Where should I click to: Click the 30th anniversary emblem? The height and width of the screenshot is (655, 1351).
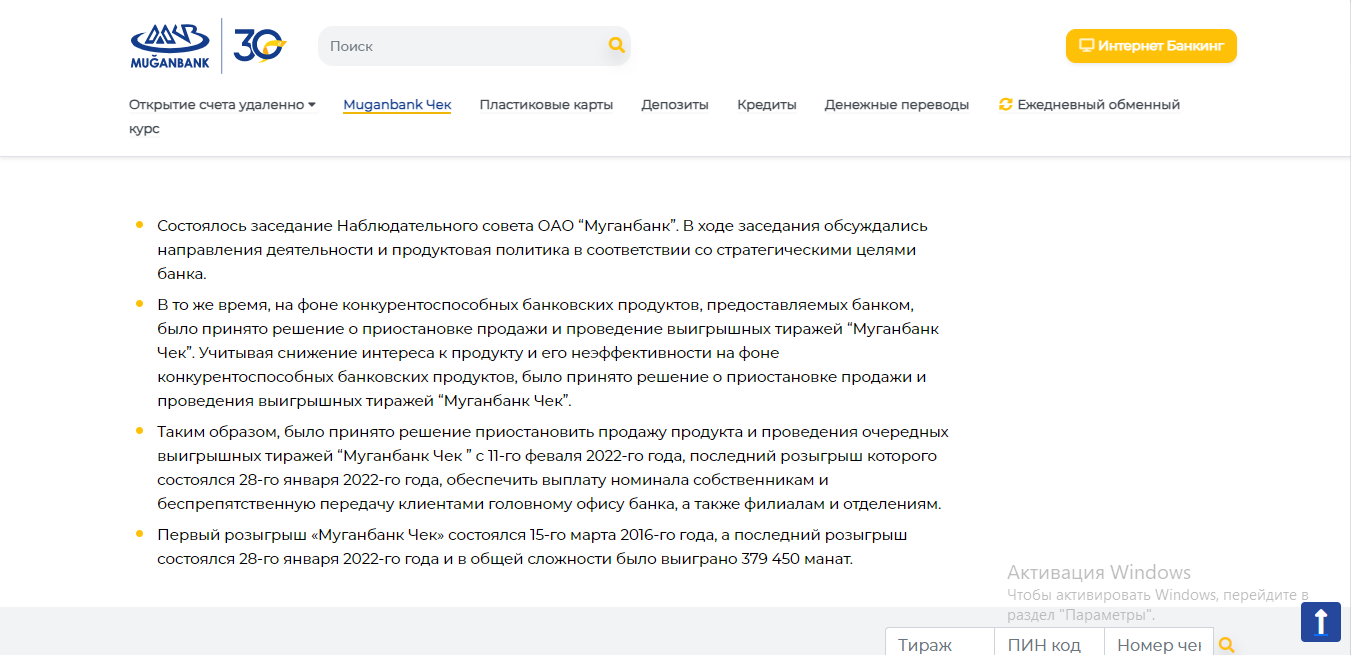click(259, 45)
